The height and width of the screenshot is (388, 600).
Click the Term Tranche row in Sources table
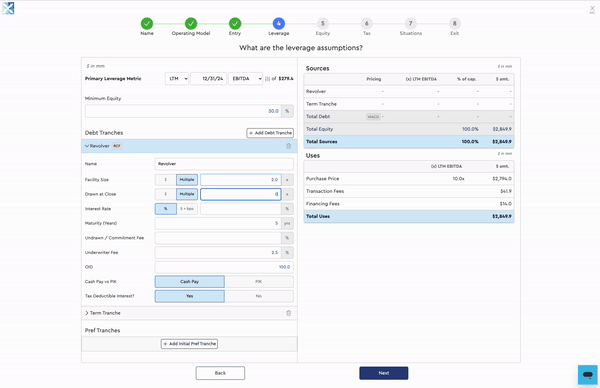tap(409, 104)
